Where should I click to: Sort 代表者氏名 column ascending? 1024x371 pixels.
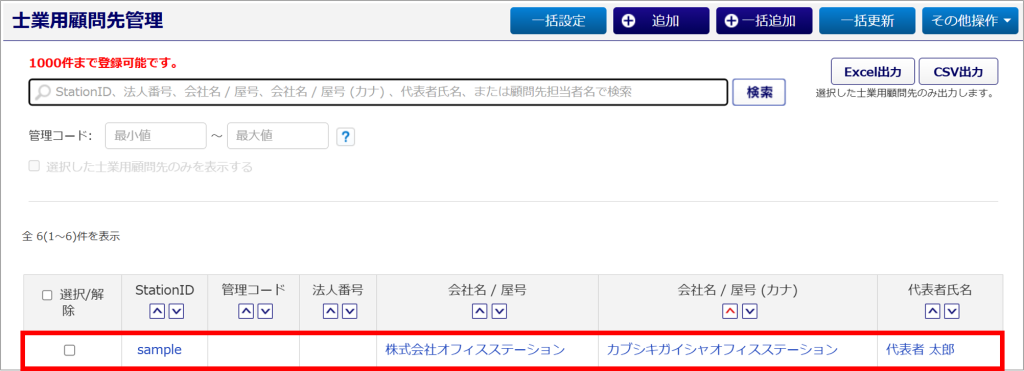933,312
